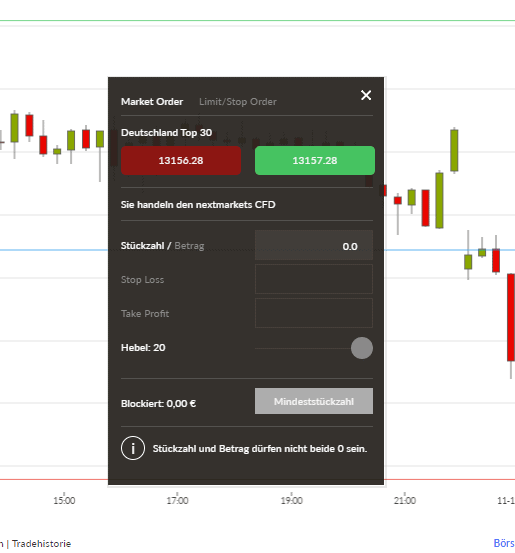515x553 pixels.
Task: Click the Stückzahl quantity input field
Action: tap(314, 245)
